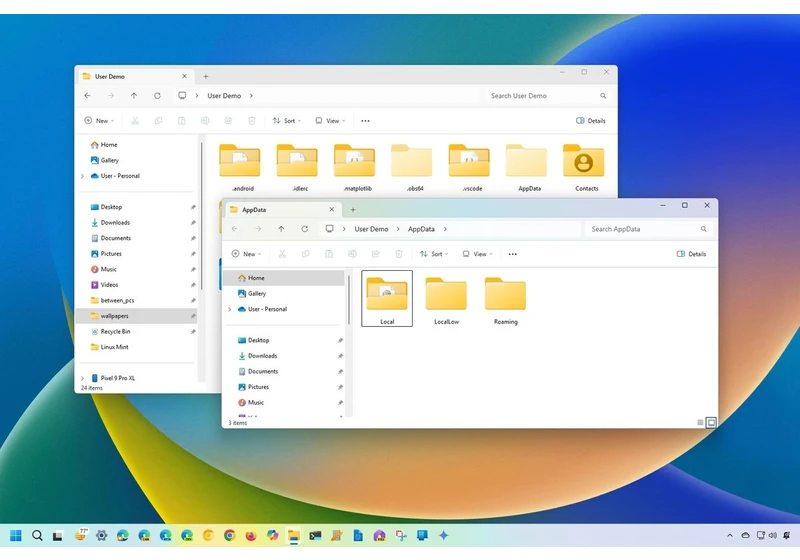
Task: Click Paste icon in AppData window toolbar
Action: click(x=329, y=254)
